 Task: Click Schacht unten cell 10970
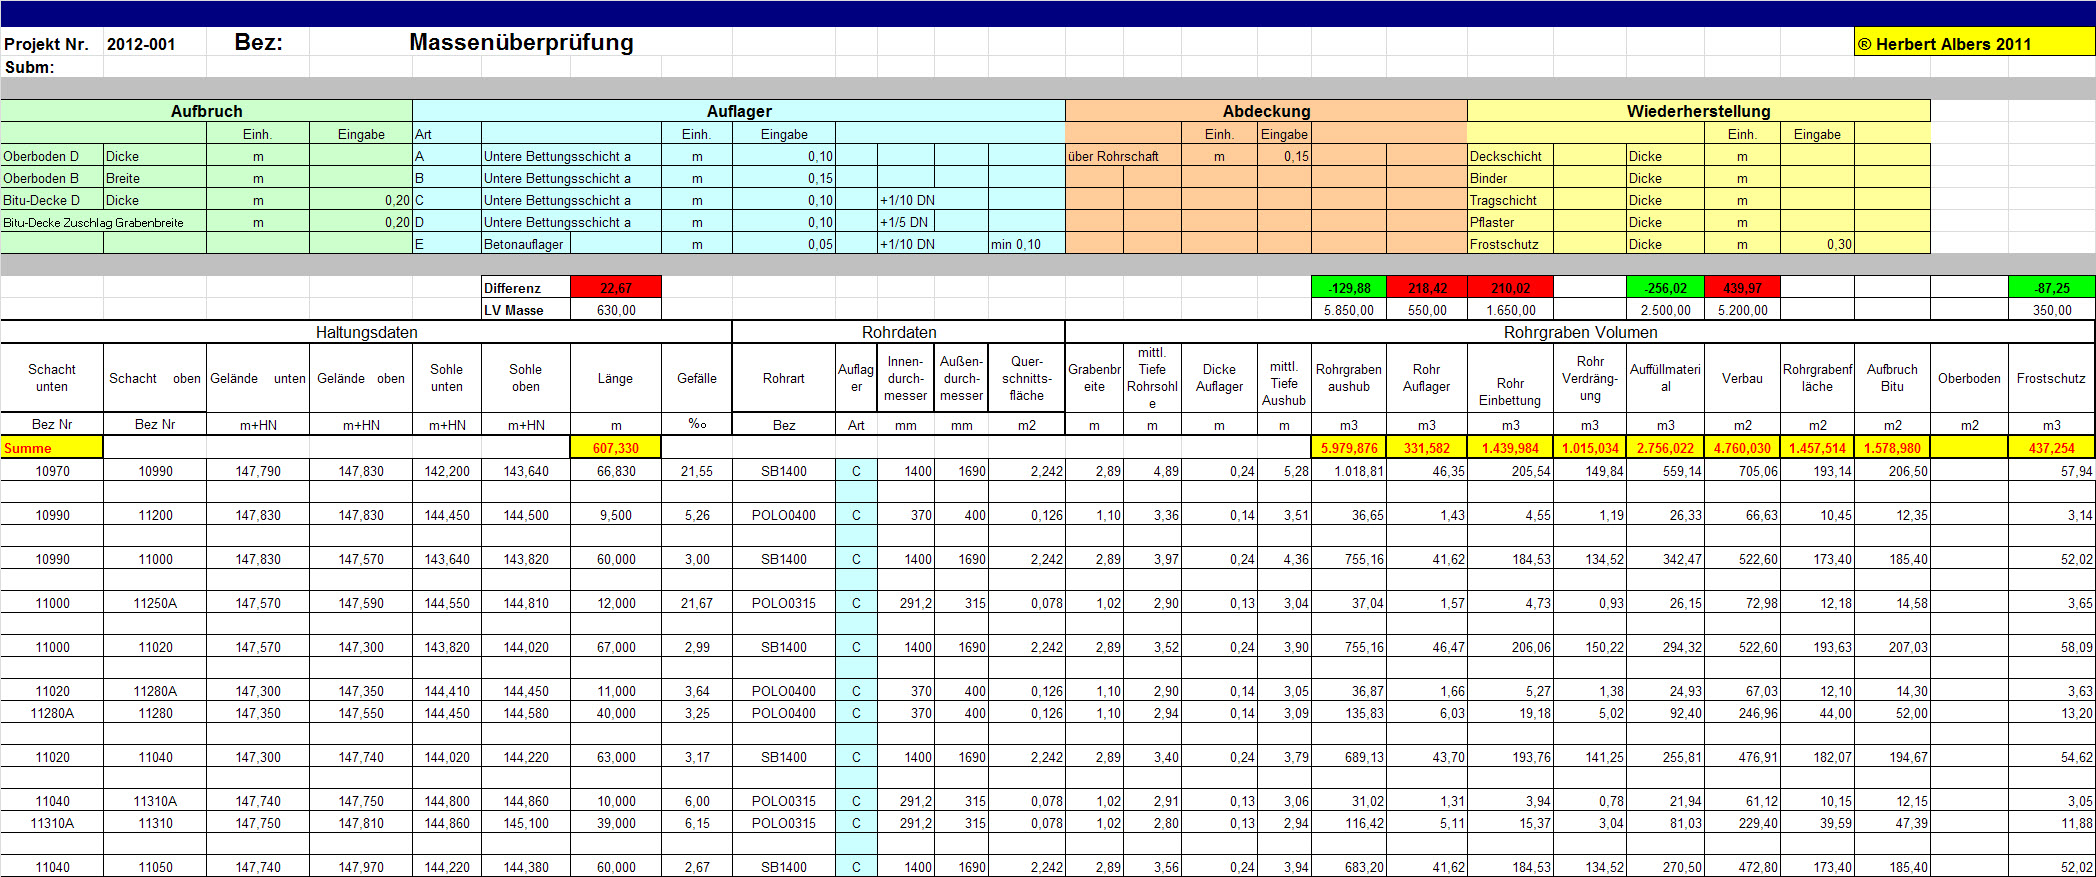click(52, 471)
